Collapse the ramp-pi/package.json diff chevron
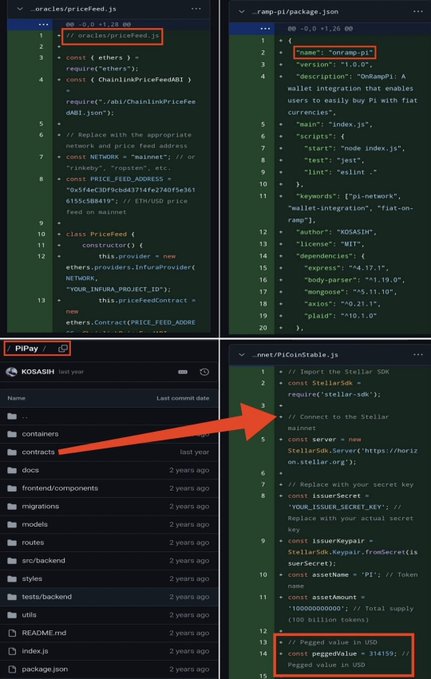This screenshot has width=431, height=679. click(241, 12)
